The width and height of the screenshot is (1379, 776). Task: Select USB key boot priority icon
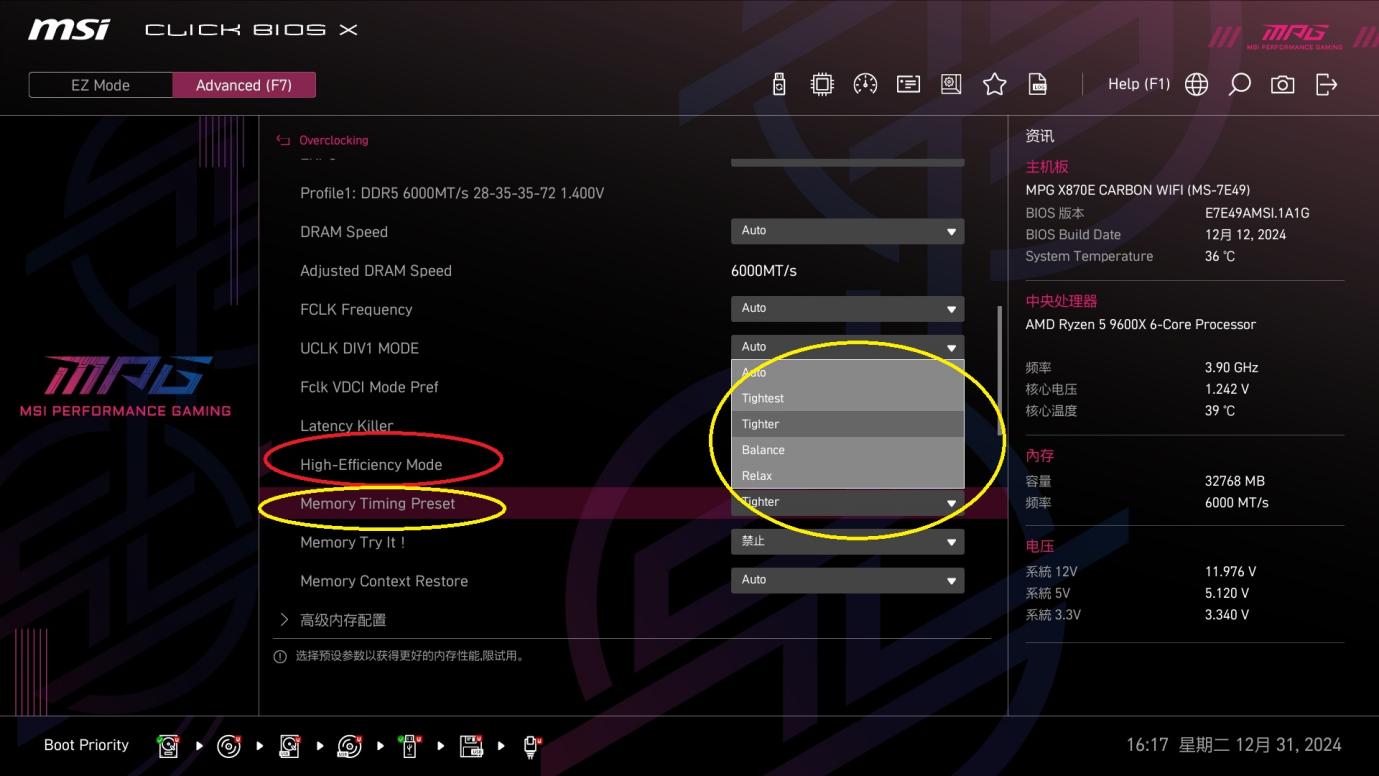pyautogui.click(x=410, y=746)
